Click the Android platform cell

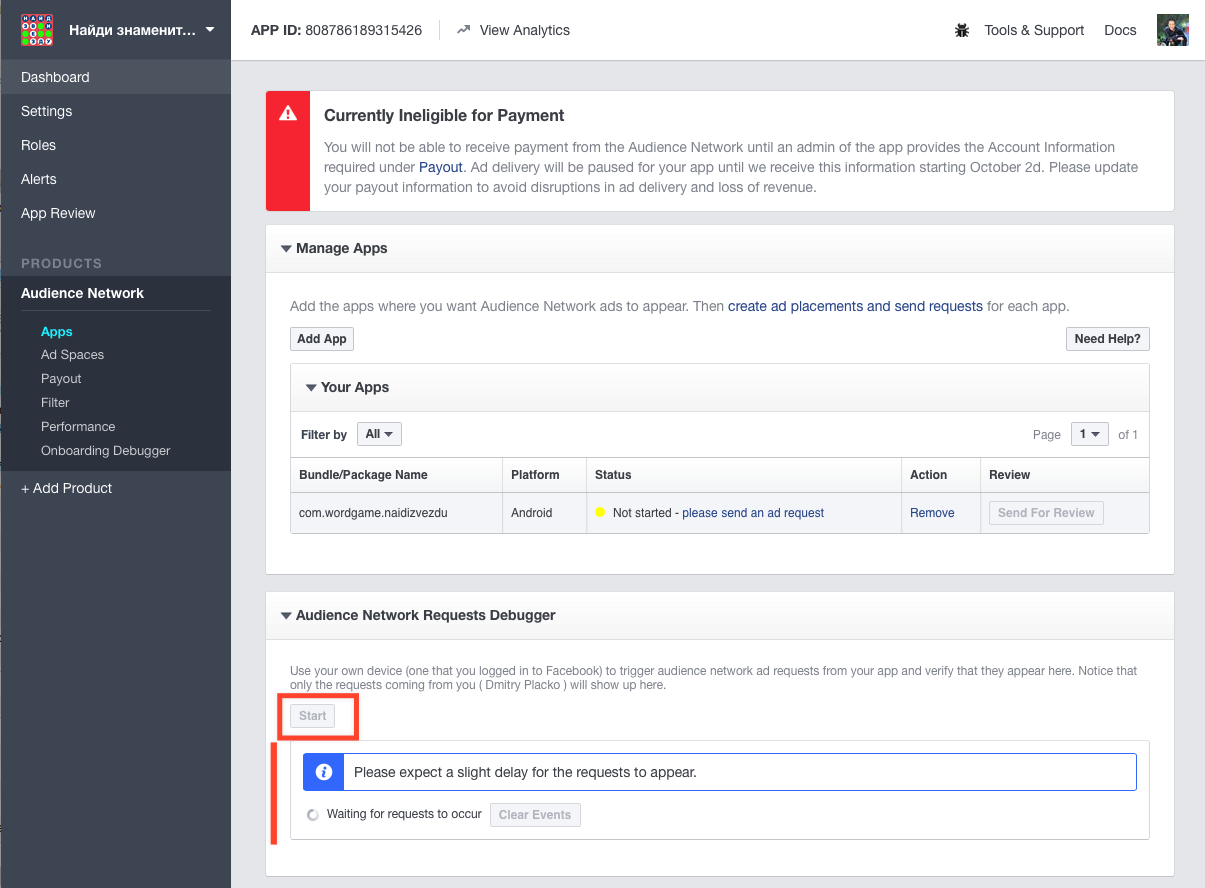click(544, 513)
